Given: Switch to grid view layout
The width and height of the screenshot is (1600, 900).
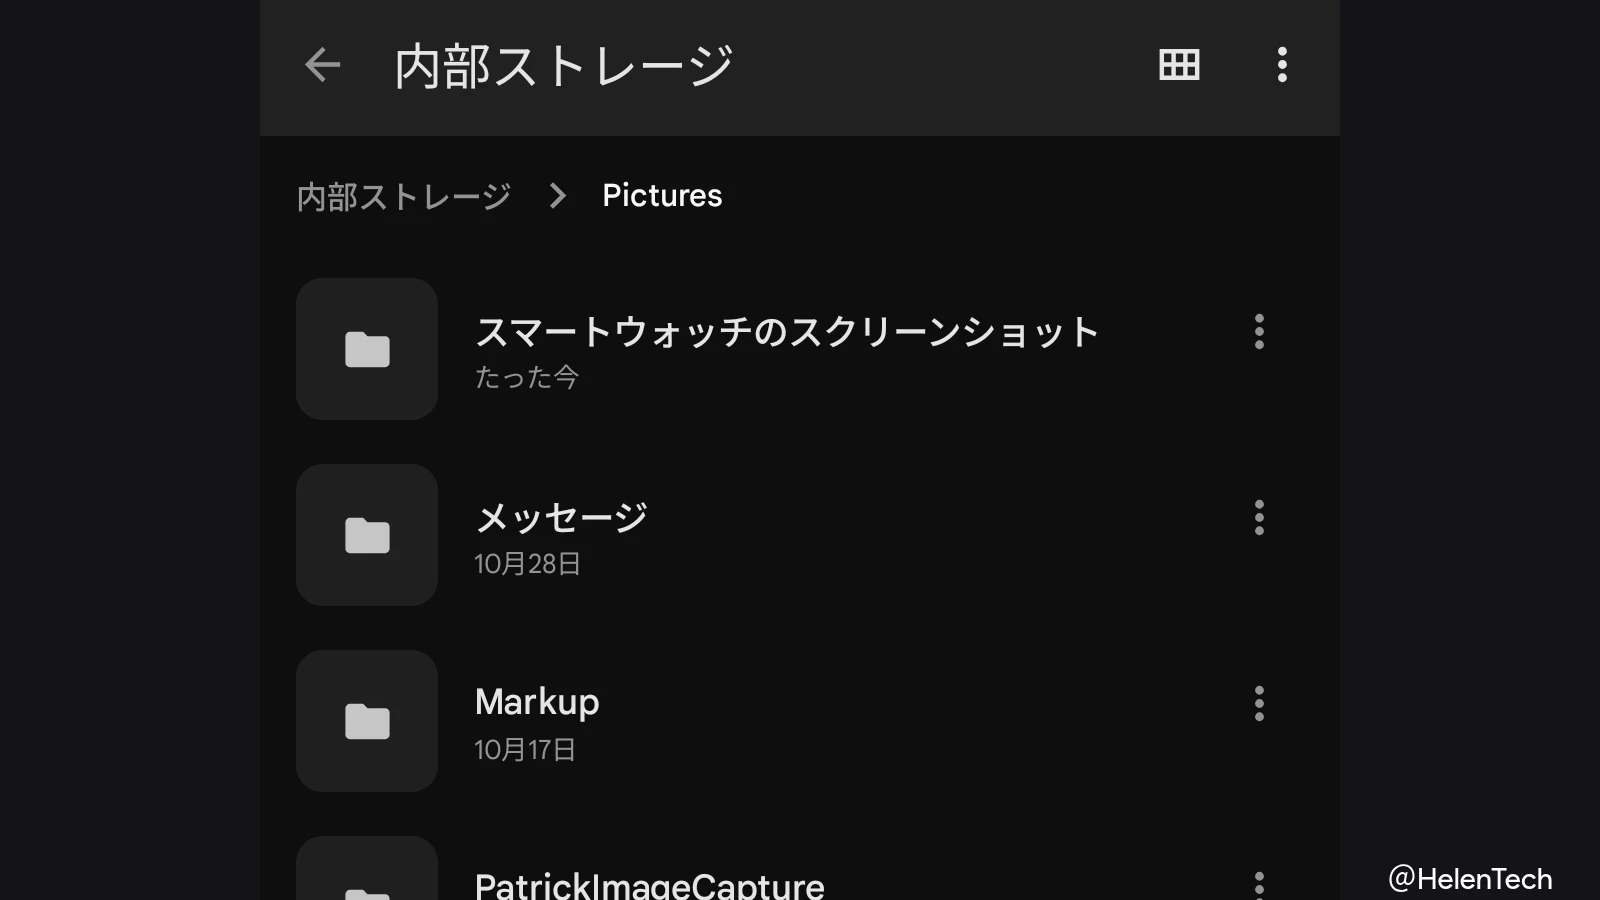Looking at the screenshot, I should pos(1179,64).
